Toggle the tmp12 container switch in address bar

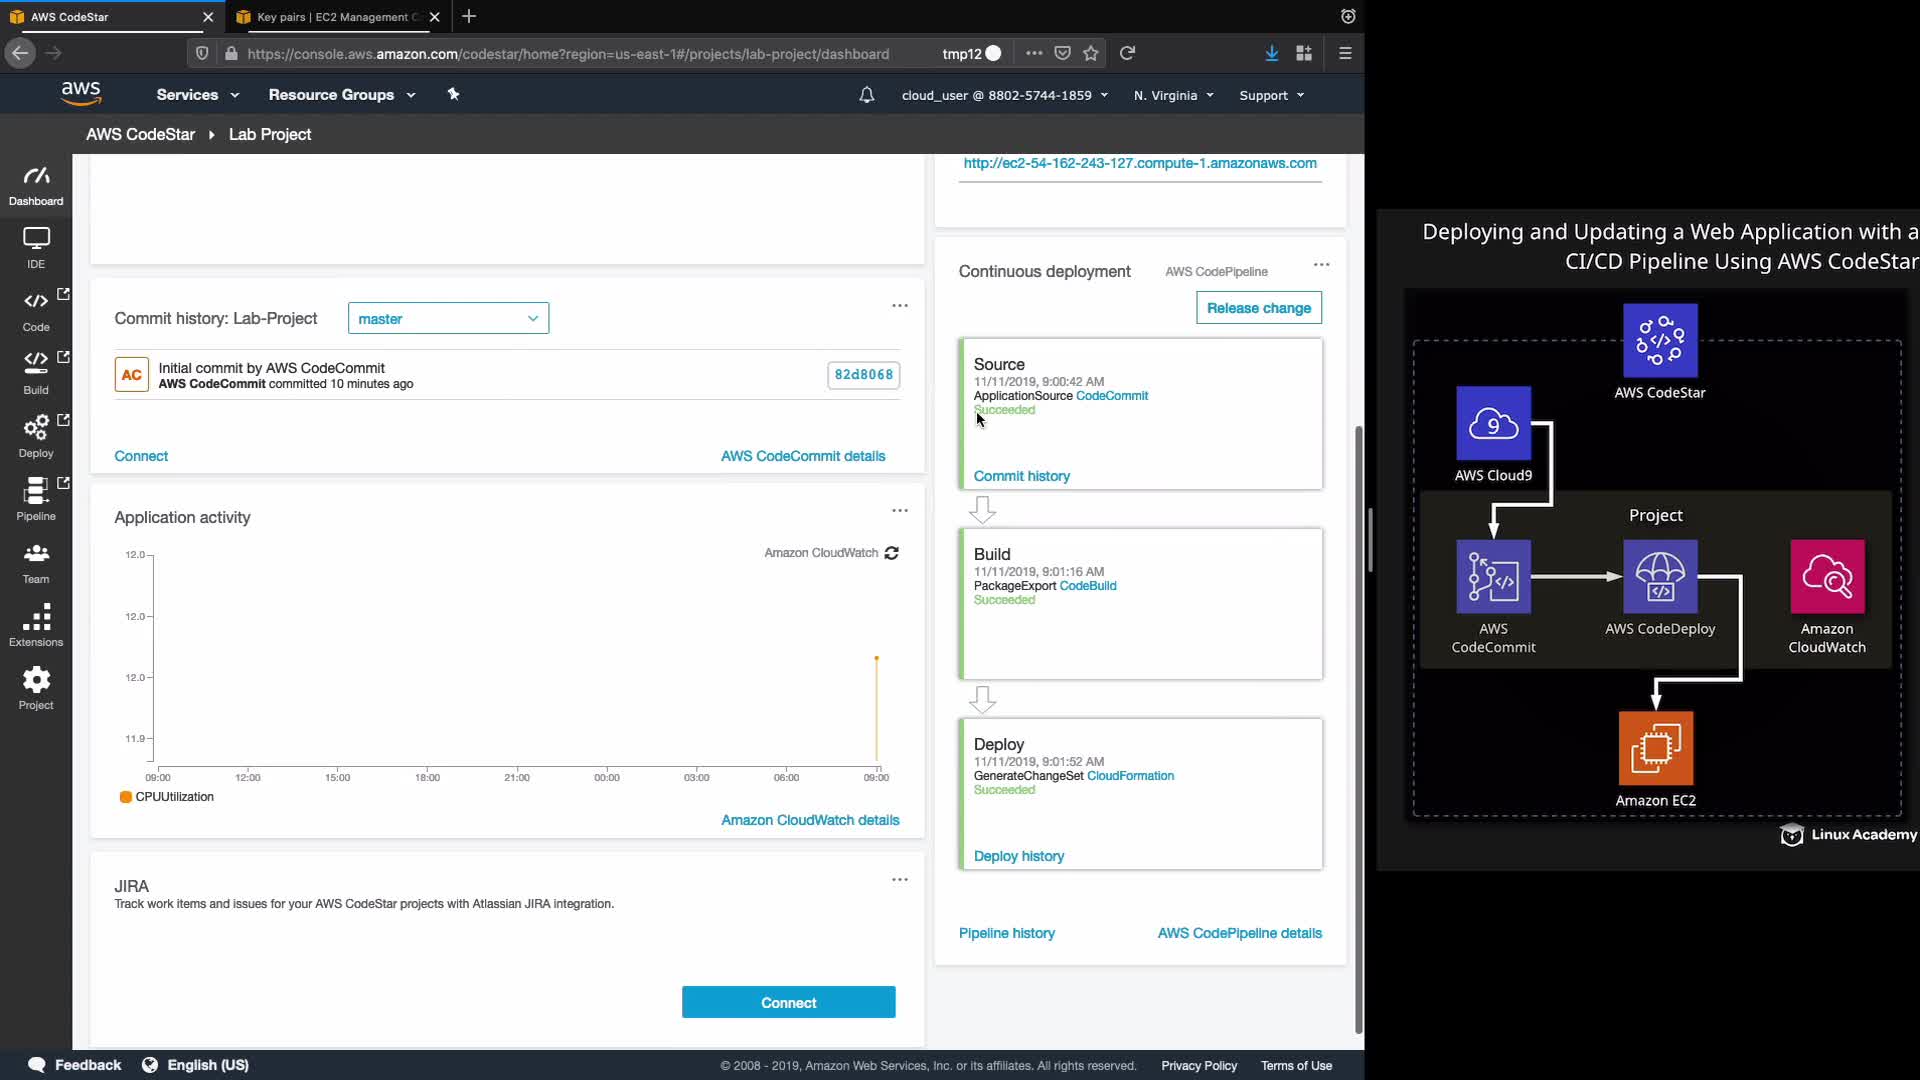992,54
